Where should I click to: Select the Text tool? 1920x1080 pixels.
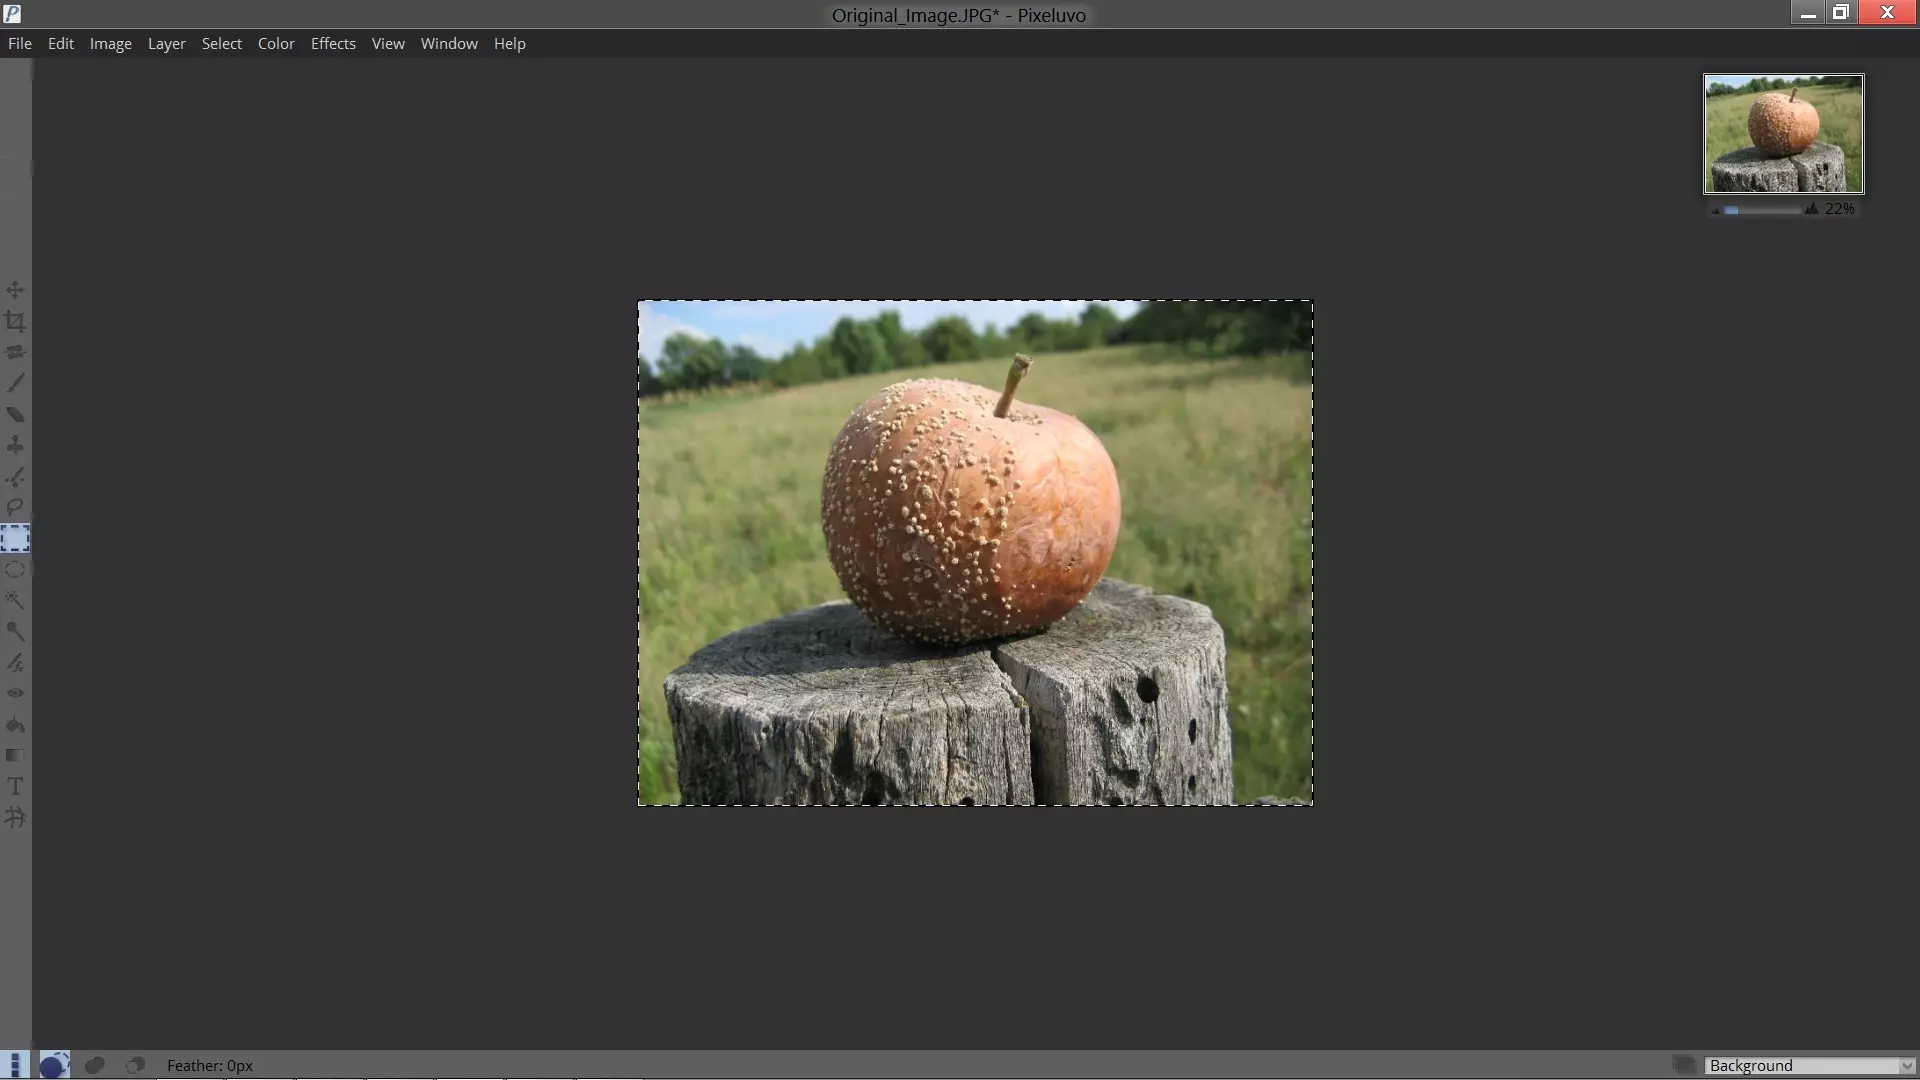point(15,786)
